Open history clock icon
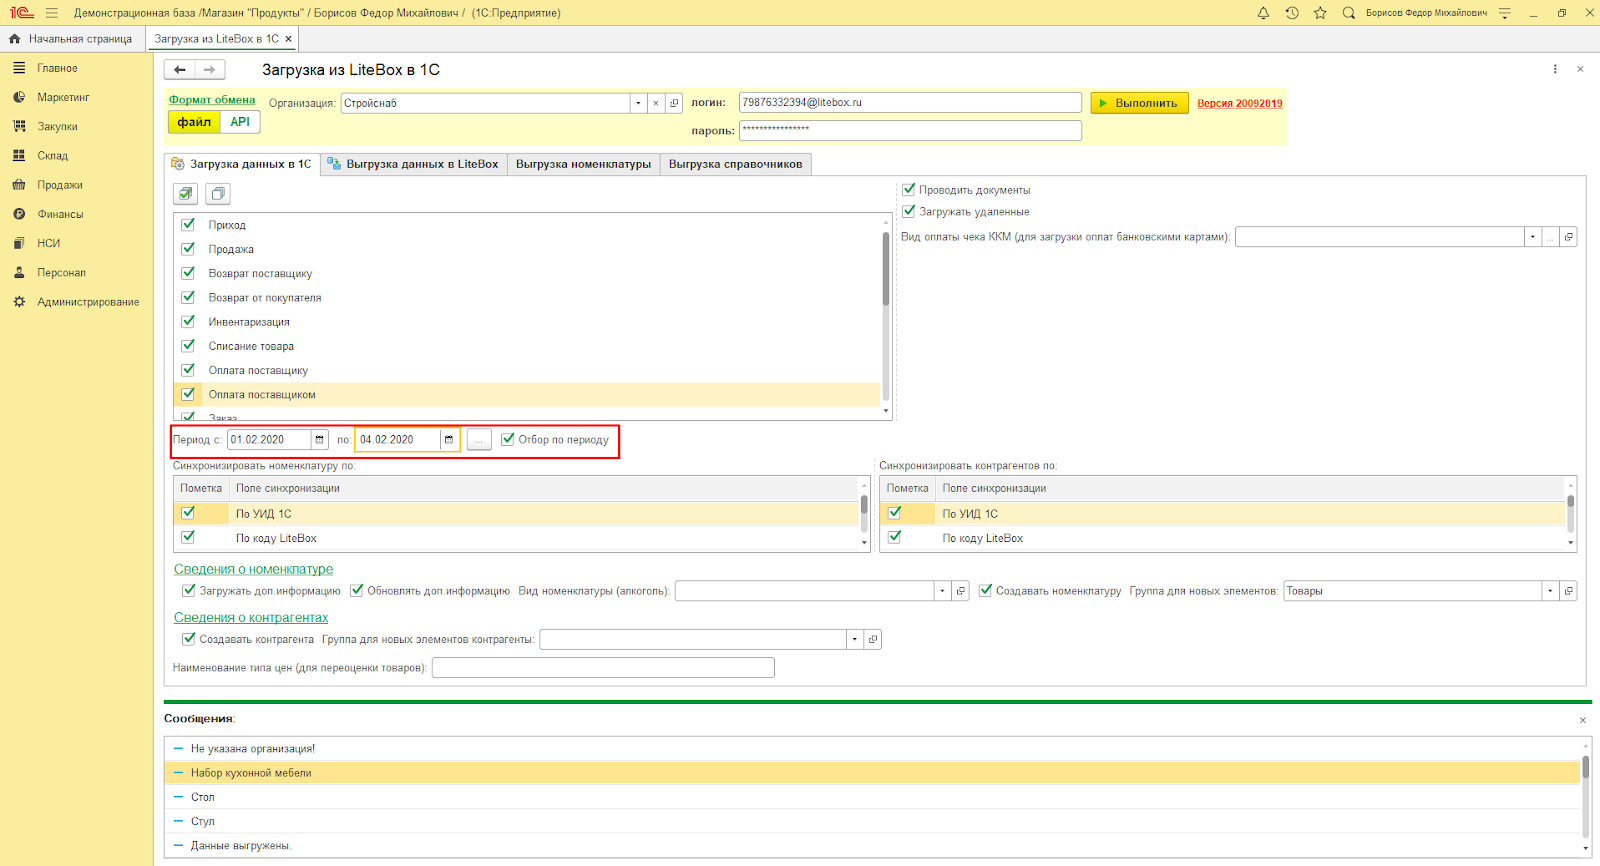 click(1292, 13)
